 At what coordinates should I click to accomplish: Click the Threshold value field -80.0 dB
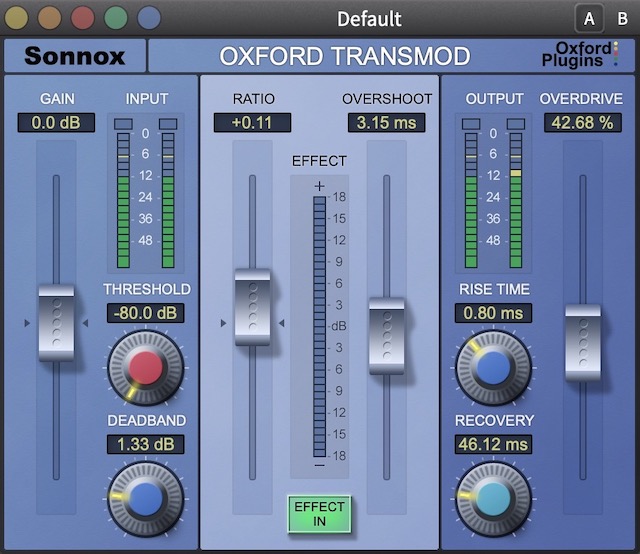145,313
